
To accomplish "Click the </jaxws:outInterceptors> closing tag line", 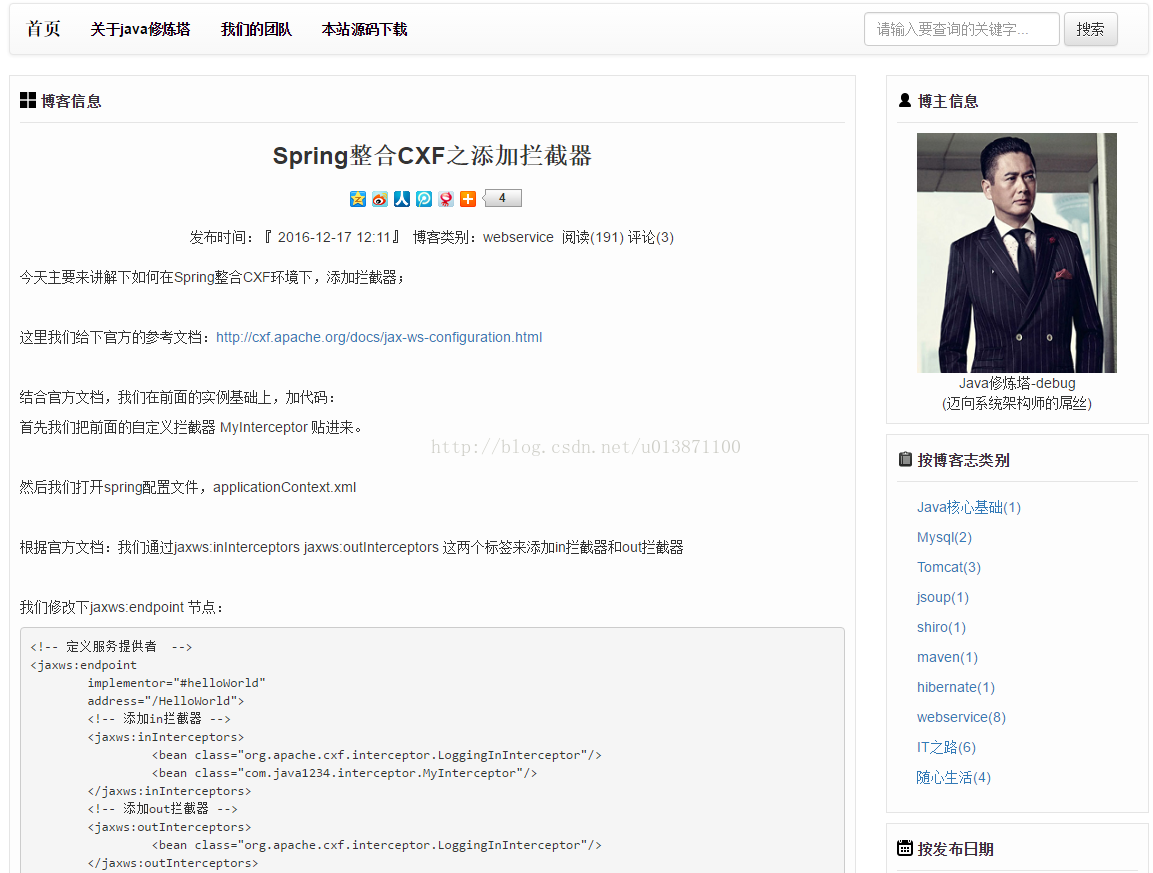I will tap(173, 863).
